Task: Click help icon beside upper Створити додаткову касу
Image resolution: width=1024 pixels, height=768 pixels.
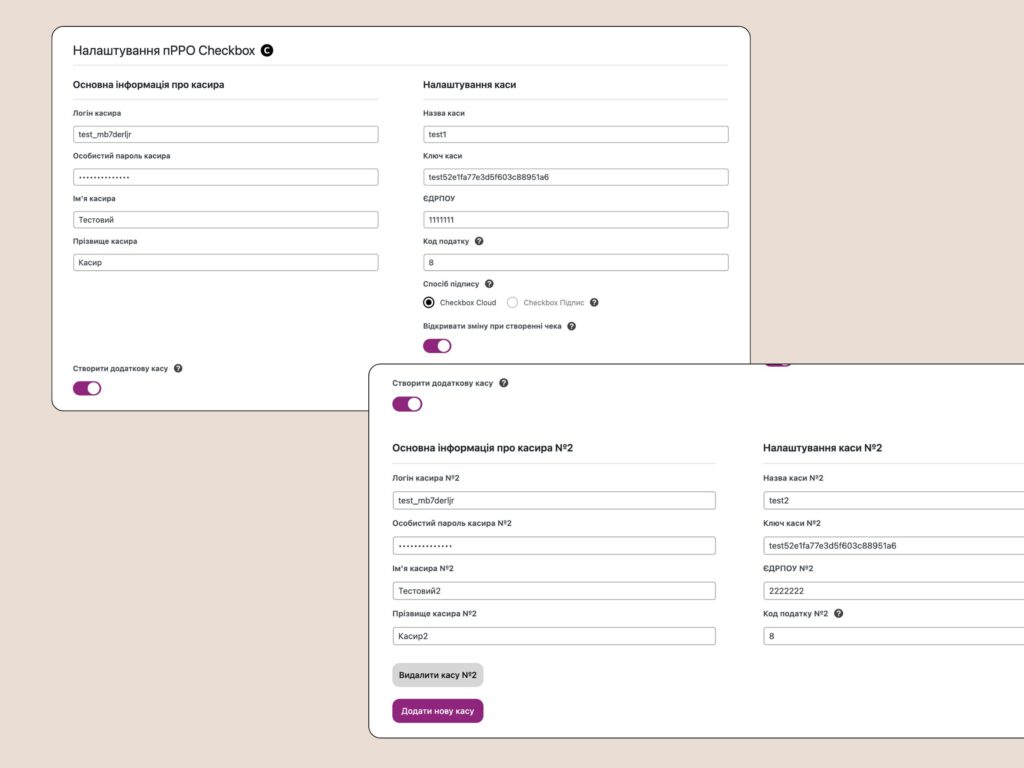Action: click(x=178, y=368)
